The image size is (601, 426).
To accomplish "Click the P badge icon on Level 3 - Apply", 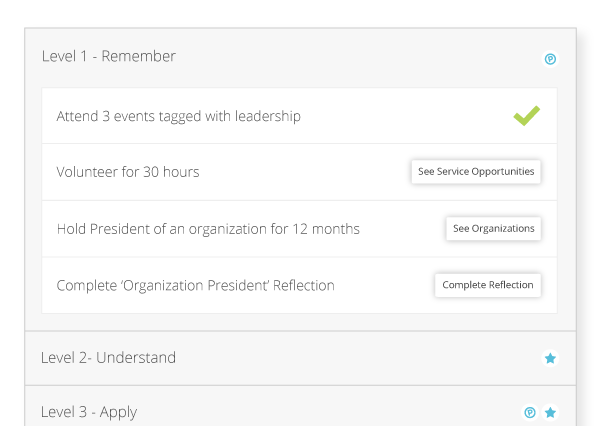I will click(530, 412).
